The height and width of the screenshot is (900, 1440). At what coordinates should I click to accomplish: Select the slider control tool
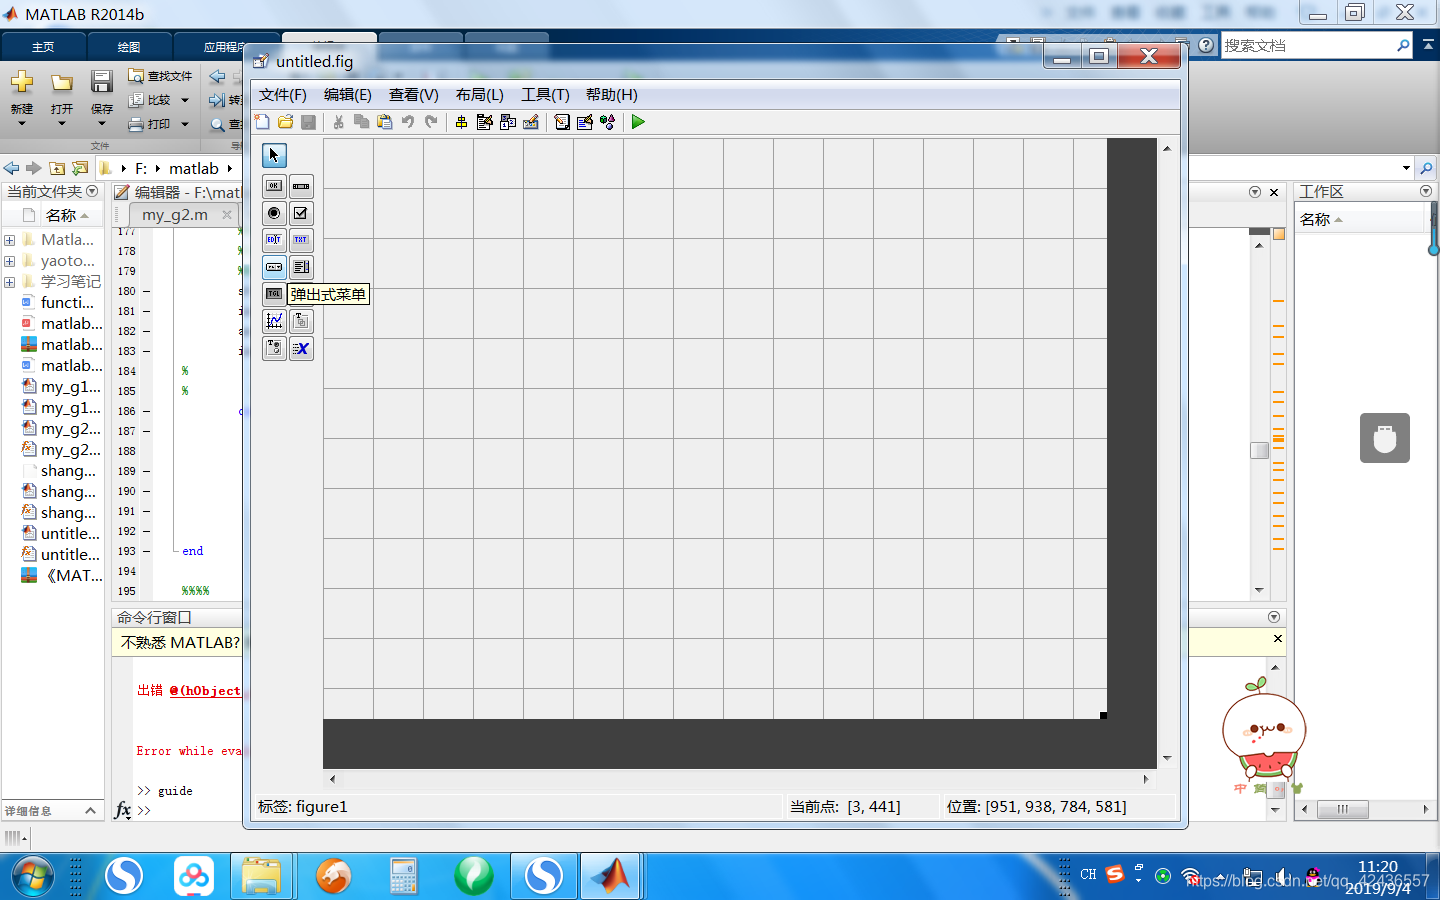[301, 186]
